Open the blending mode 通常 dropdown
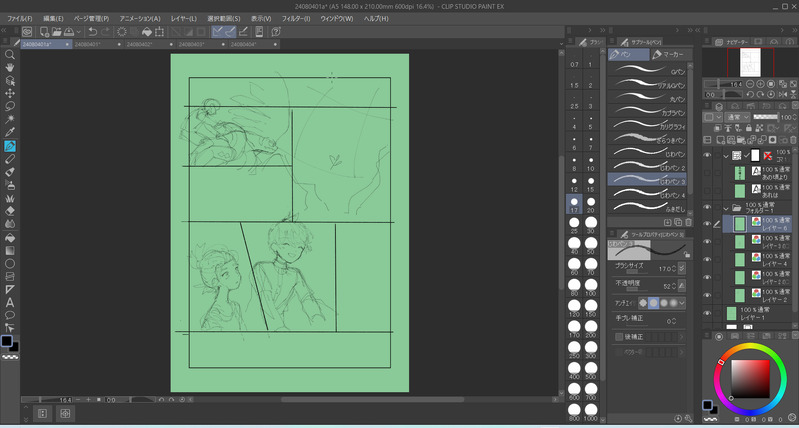Image resolution: width=799 pixels, height=428 pixels. 737,117
